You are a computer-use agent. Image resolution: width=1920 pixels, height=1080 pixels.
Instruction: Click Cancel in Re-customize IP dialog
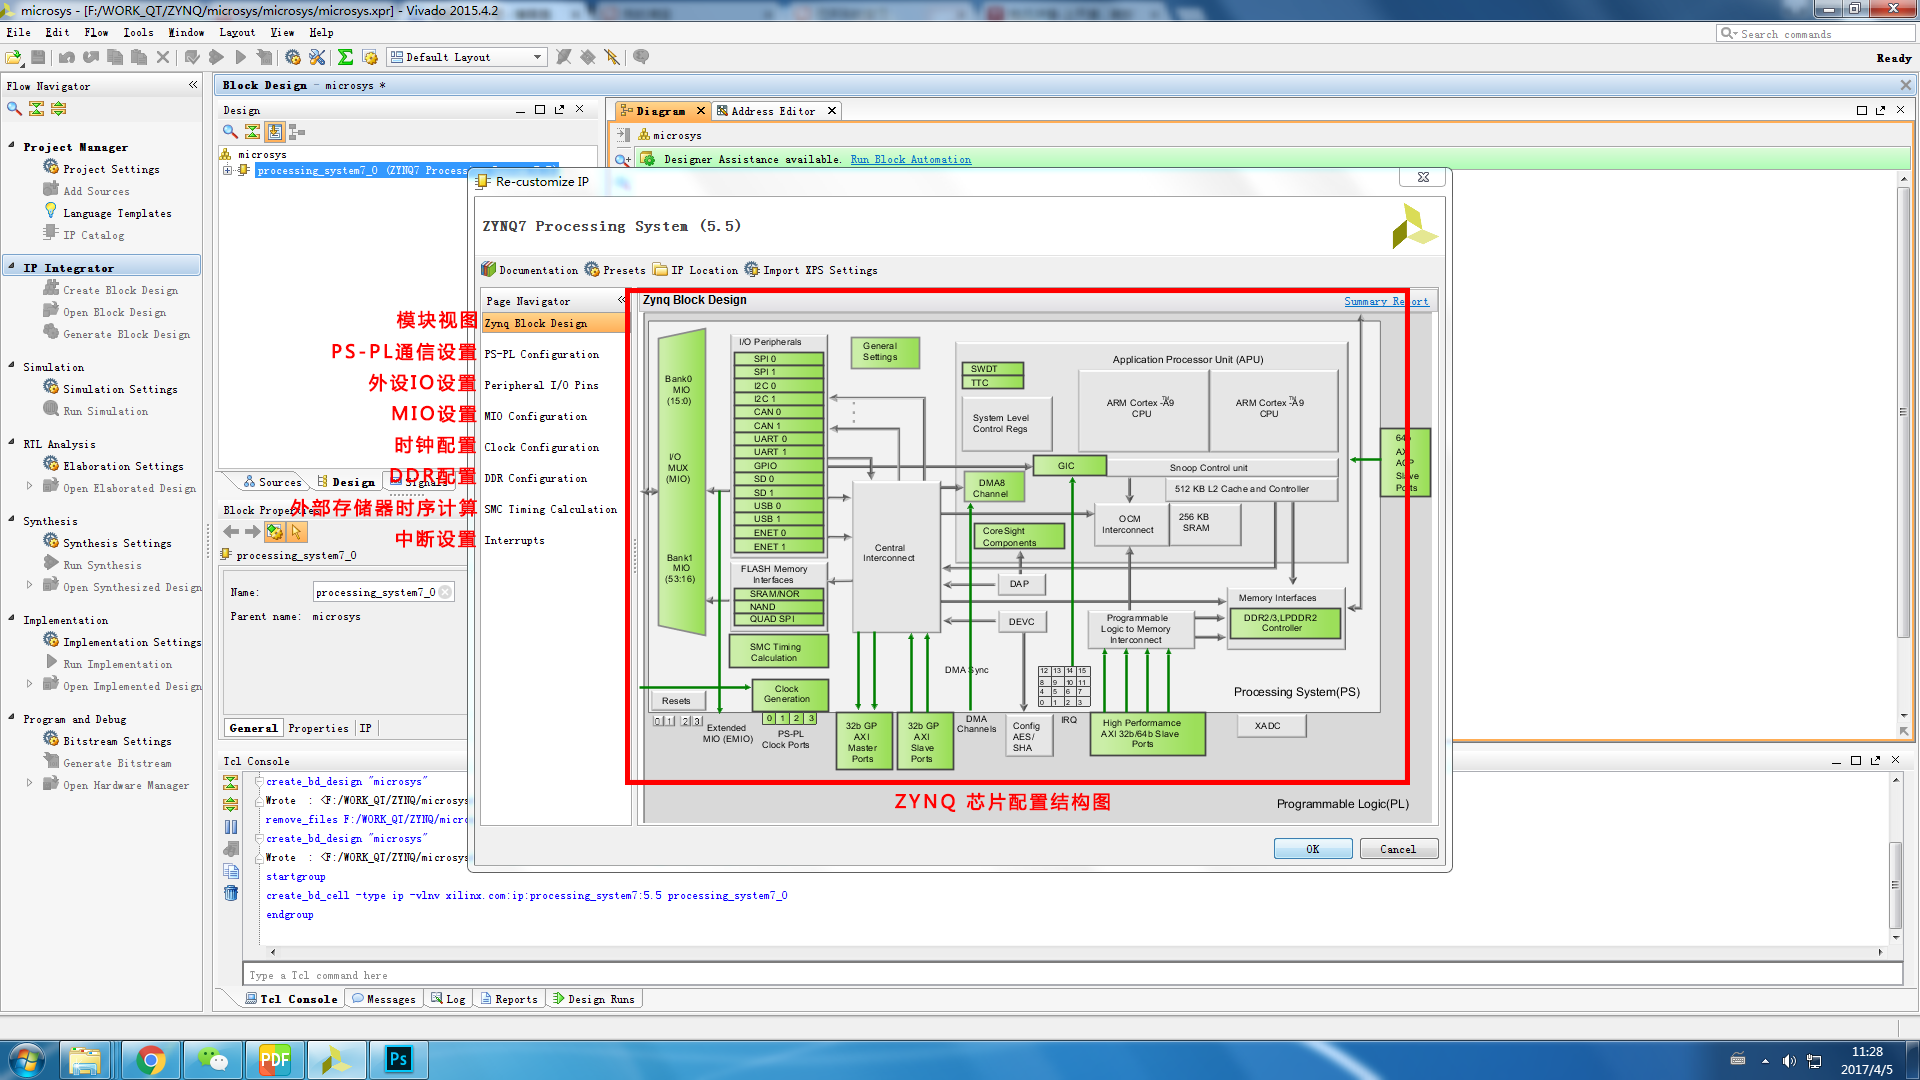tap(1397, 849)
